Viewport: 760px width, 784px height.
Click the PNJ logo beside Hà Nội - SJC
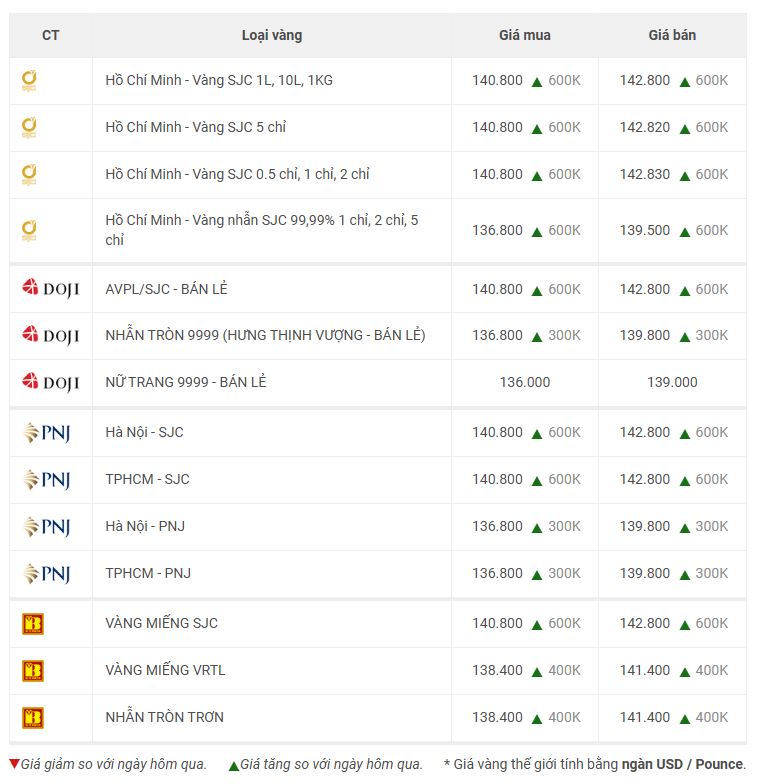click(47, 433)
